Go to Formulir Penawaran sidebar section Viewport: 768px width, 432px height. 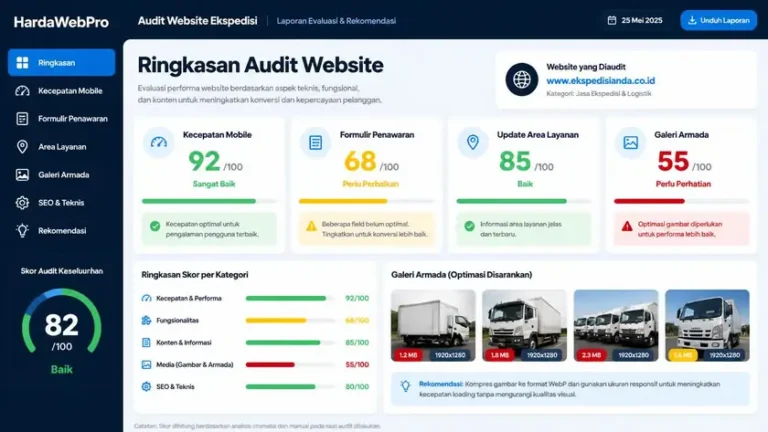click(x=61, y=119)
